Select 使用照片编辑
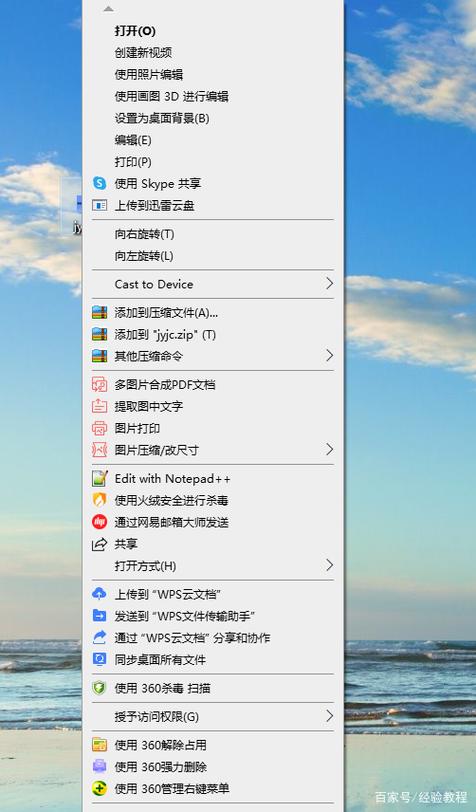 (149, 75)
